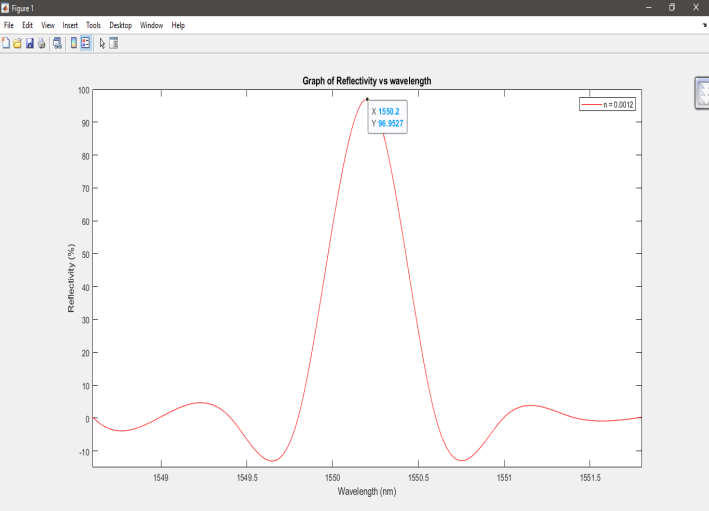Select the legend box n = 0.0012
Screen dimensions: 709x511
point(607,104)
